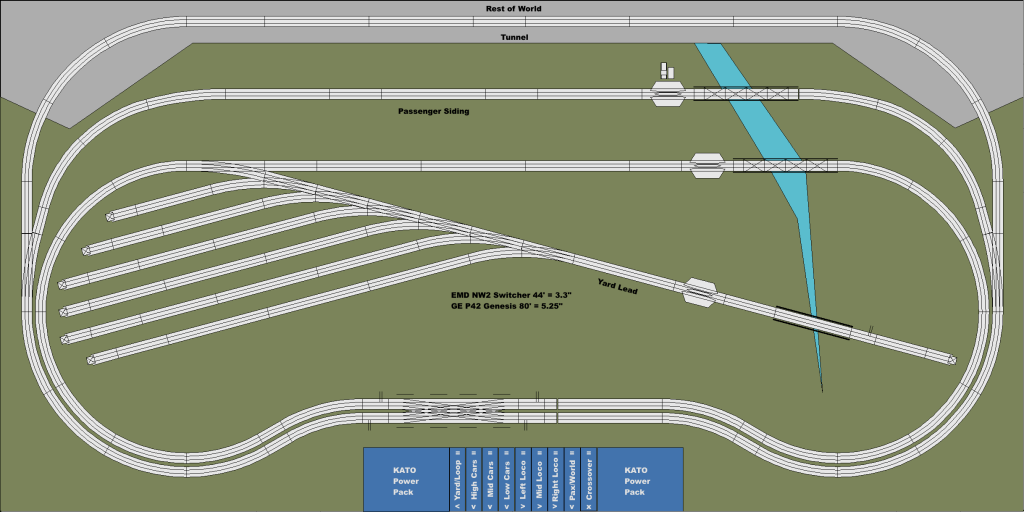Click the rerailer on the middle loop track
The image size is (1024, 512).
[x=707, y=165]
